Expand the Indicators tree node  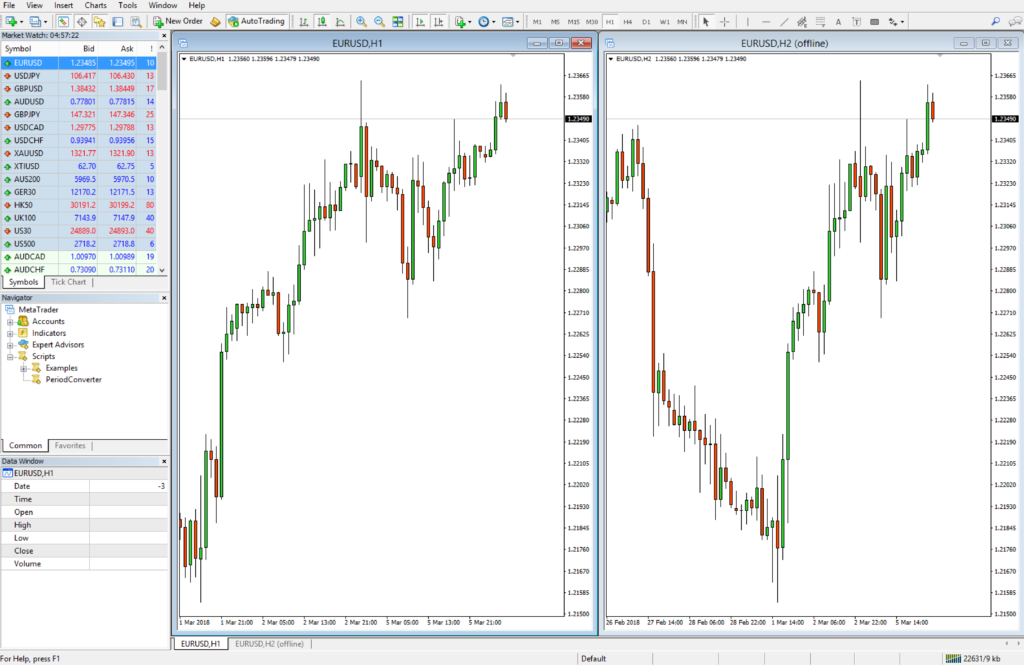[10, 334]
